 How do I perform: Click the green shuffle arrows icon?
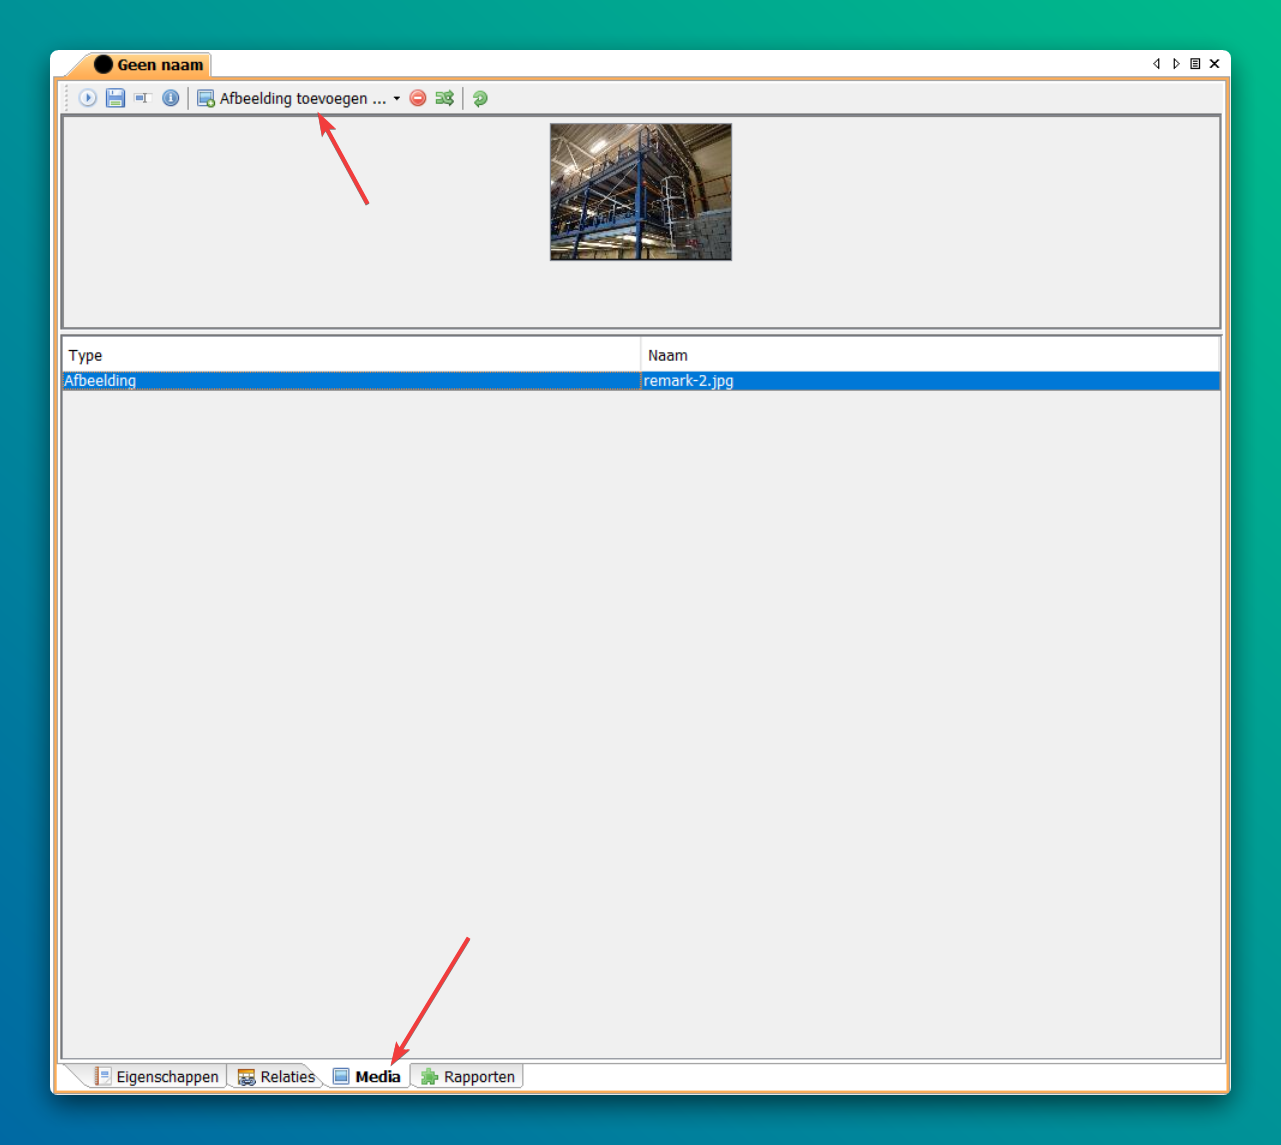click(445, 98)
